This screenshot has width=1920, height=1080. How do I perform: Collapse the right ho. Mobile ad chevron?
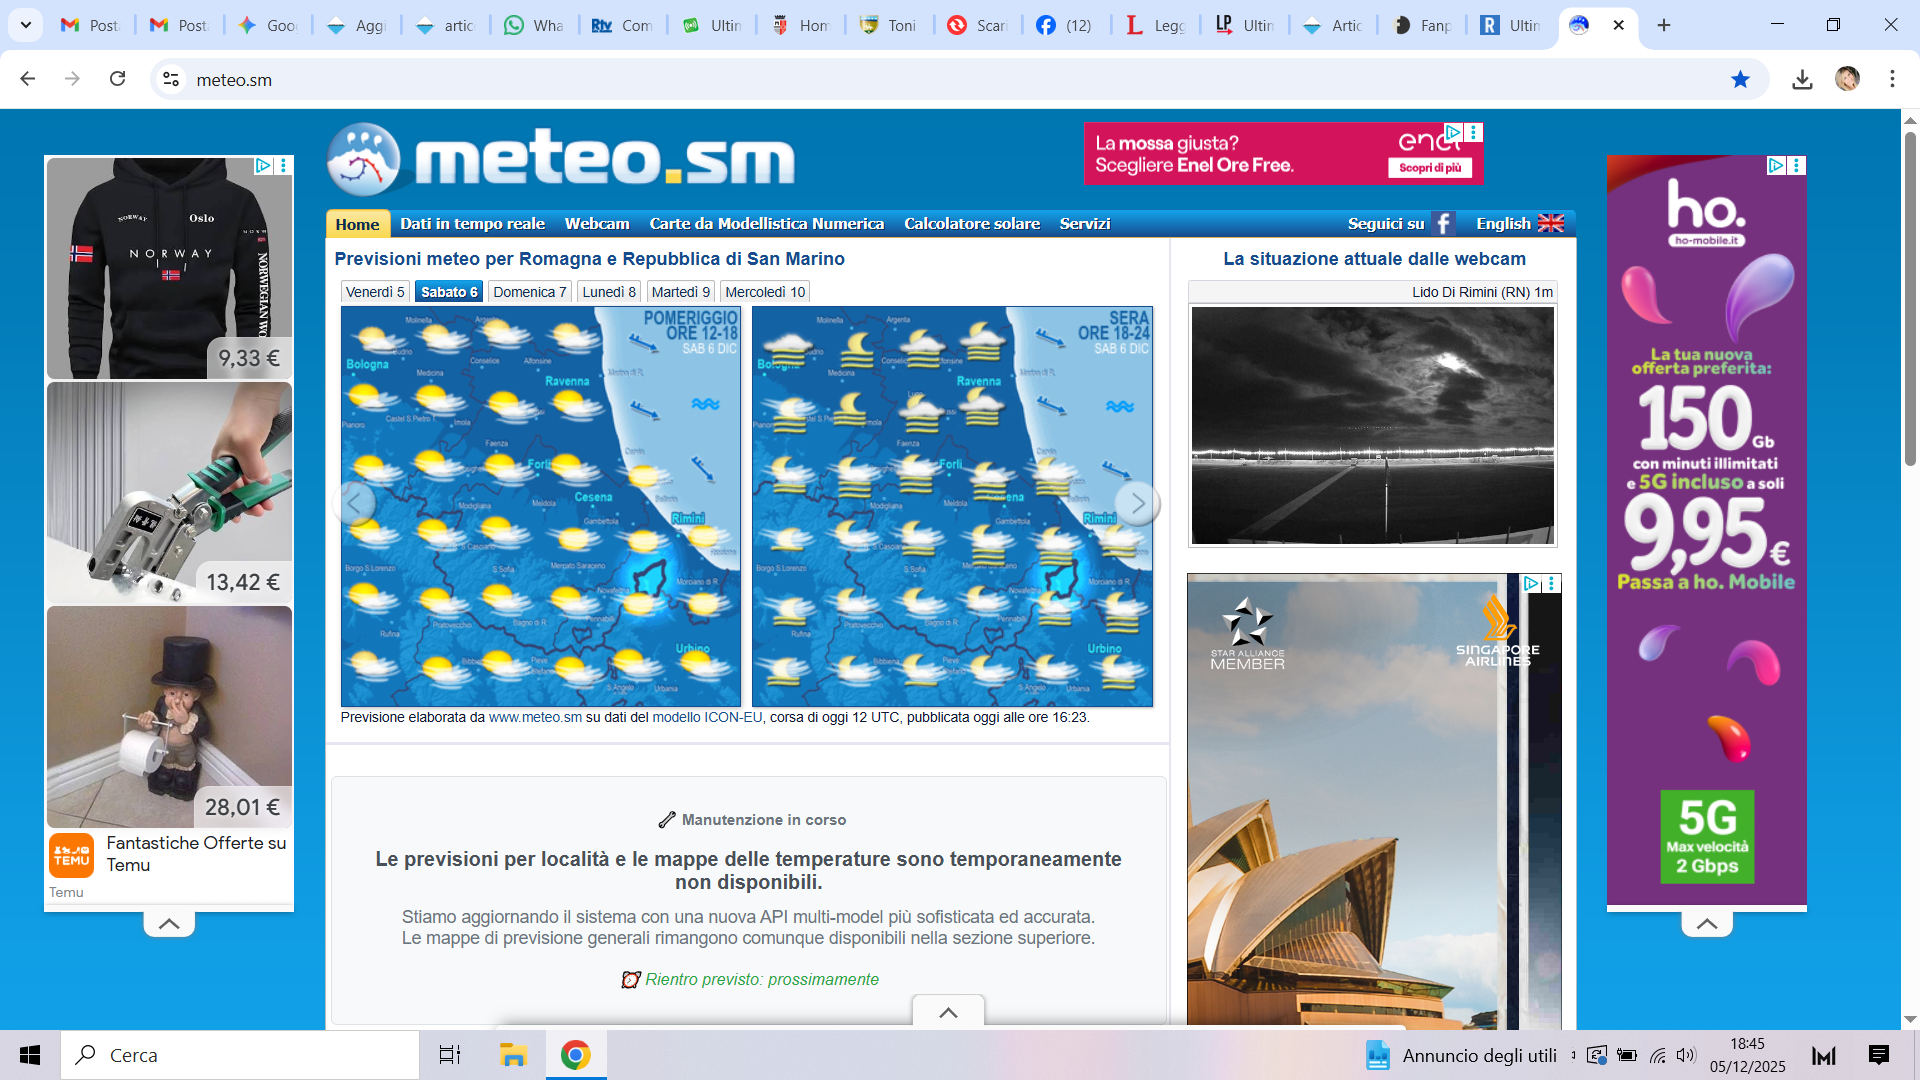tap(1706, 924)
